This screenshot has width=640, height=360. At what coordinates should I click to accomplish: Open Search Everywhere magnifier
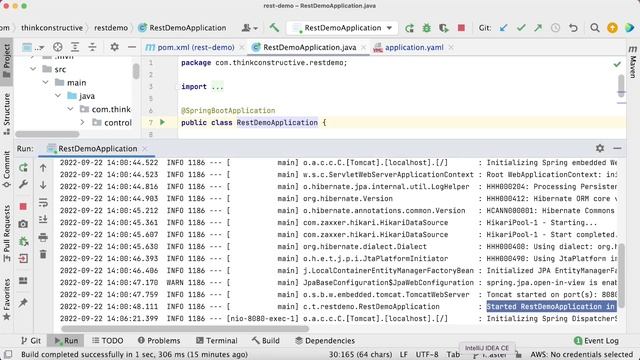tap(595, 28)
